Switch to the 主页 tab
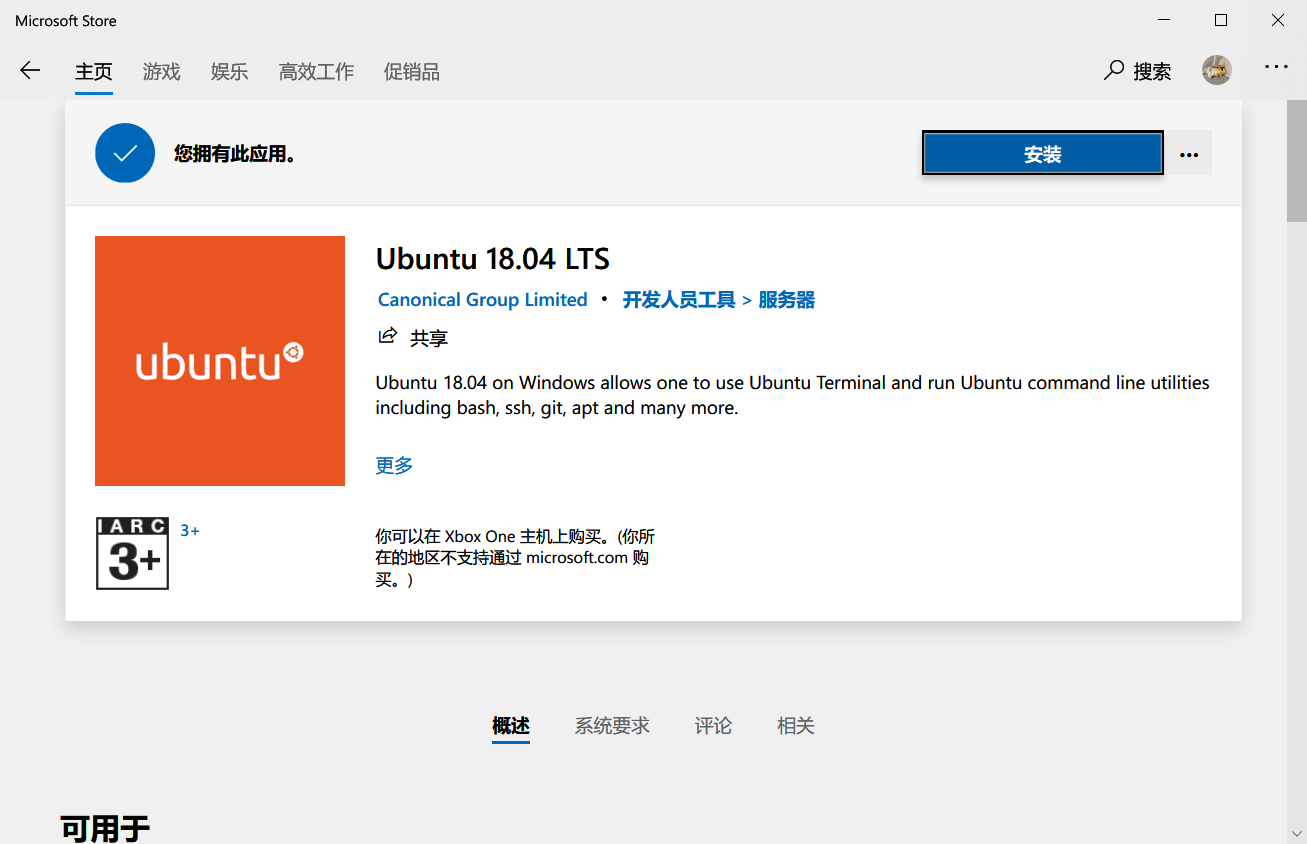Viewport: 1307px width, 844px height. click(94, 72)
